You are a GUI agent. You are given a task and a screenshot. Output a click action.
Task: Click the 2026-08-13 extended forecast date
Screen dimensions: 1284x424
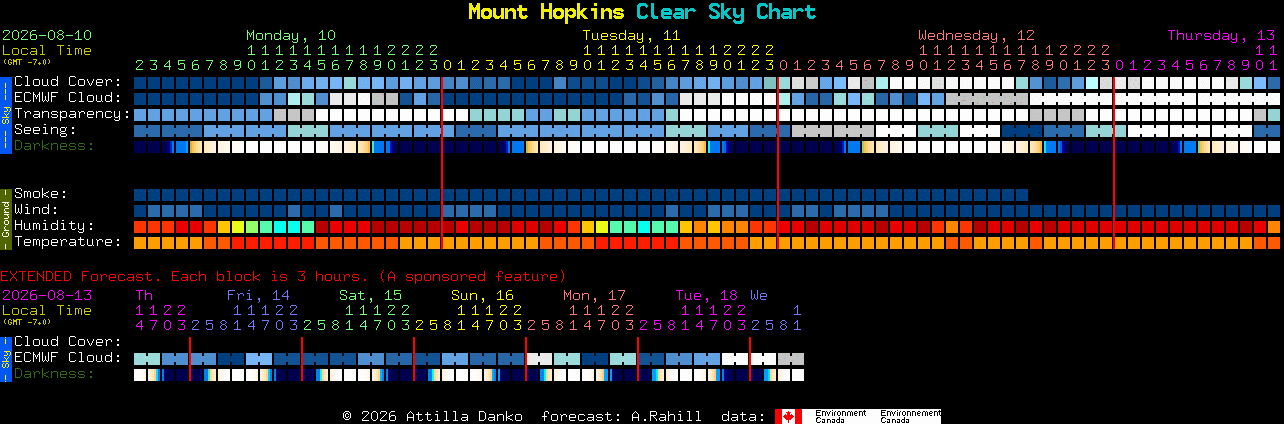click(47, 295)
